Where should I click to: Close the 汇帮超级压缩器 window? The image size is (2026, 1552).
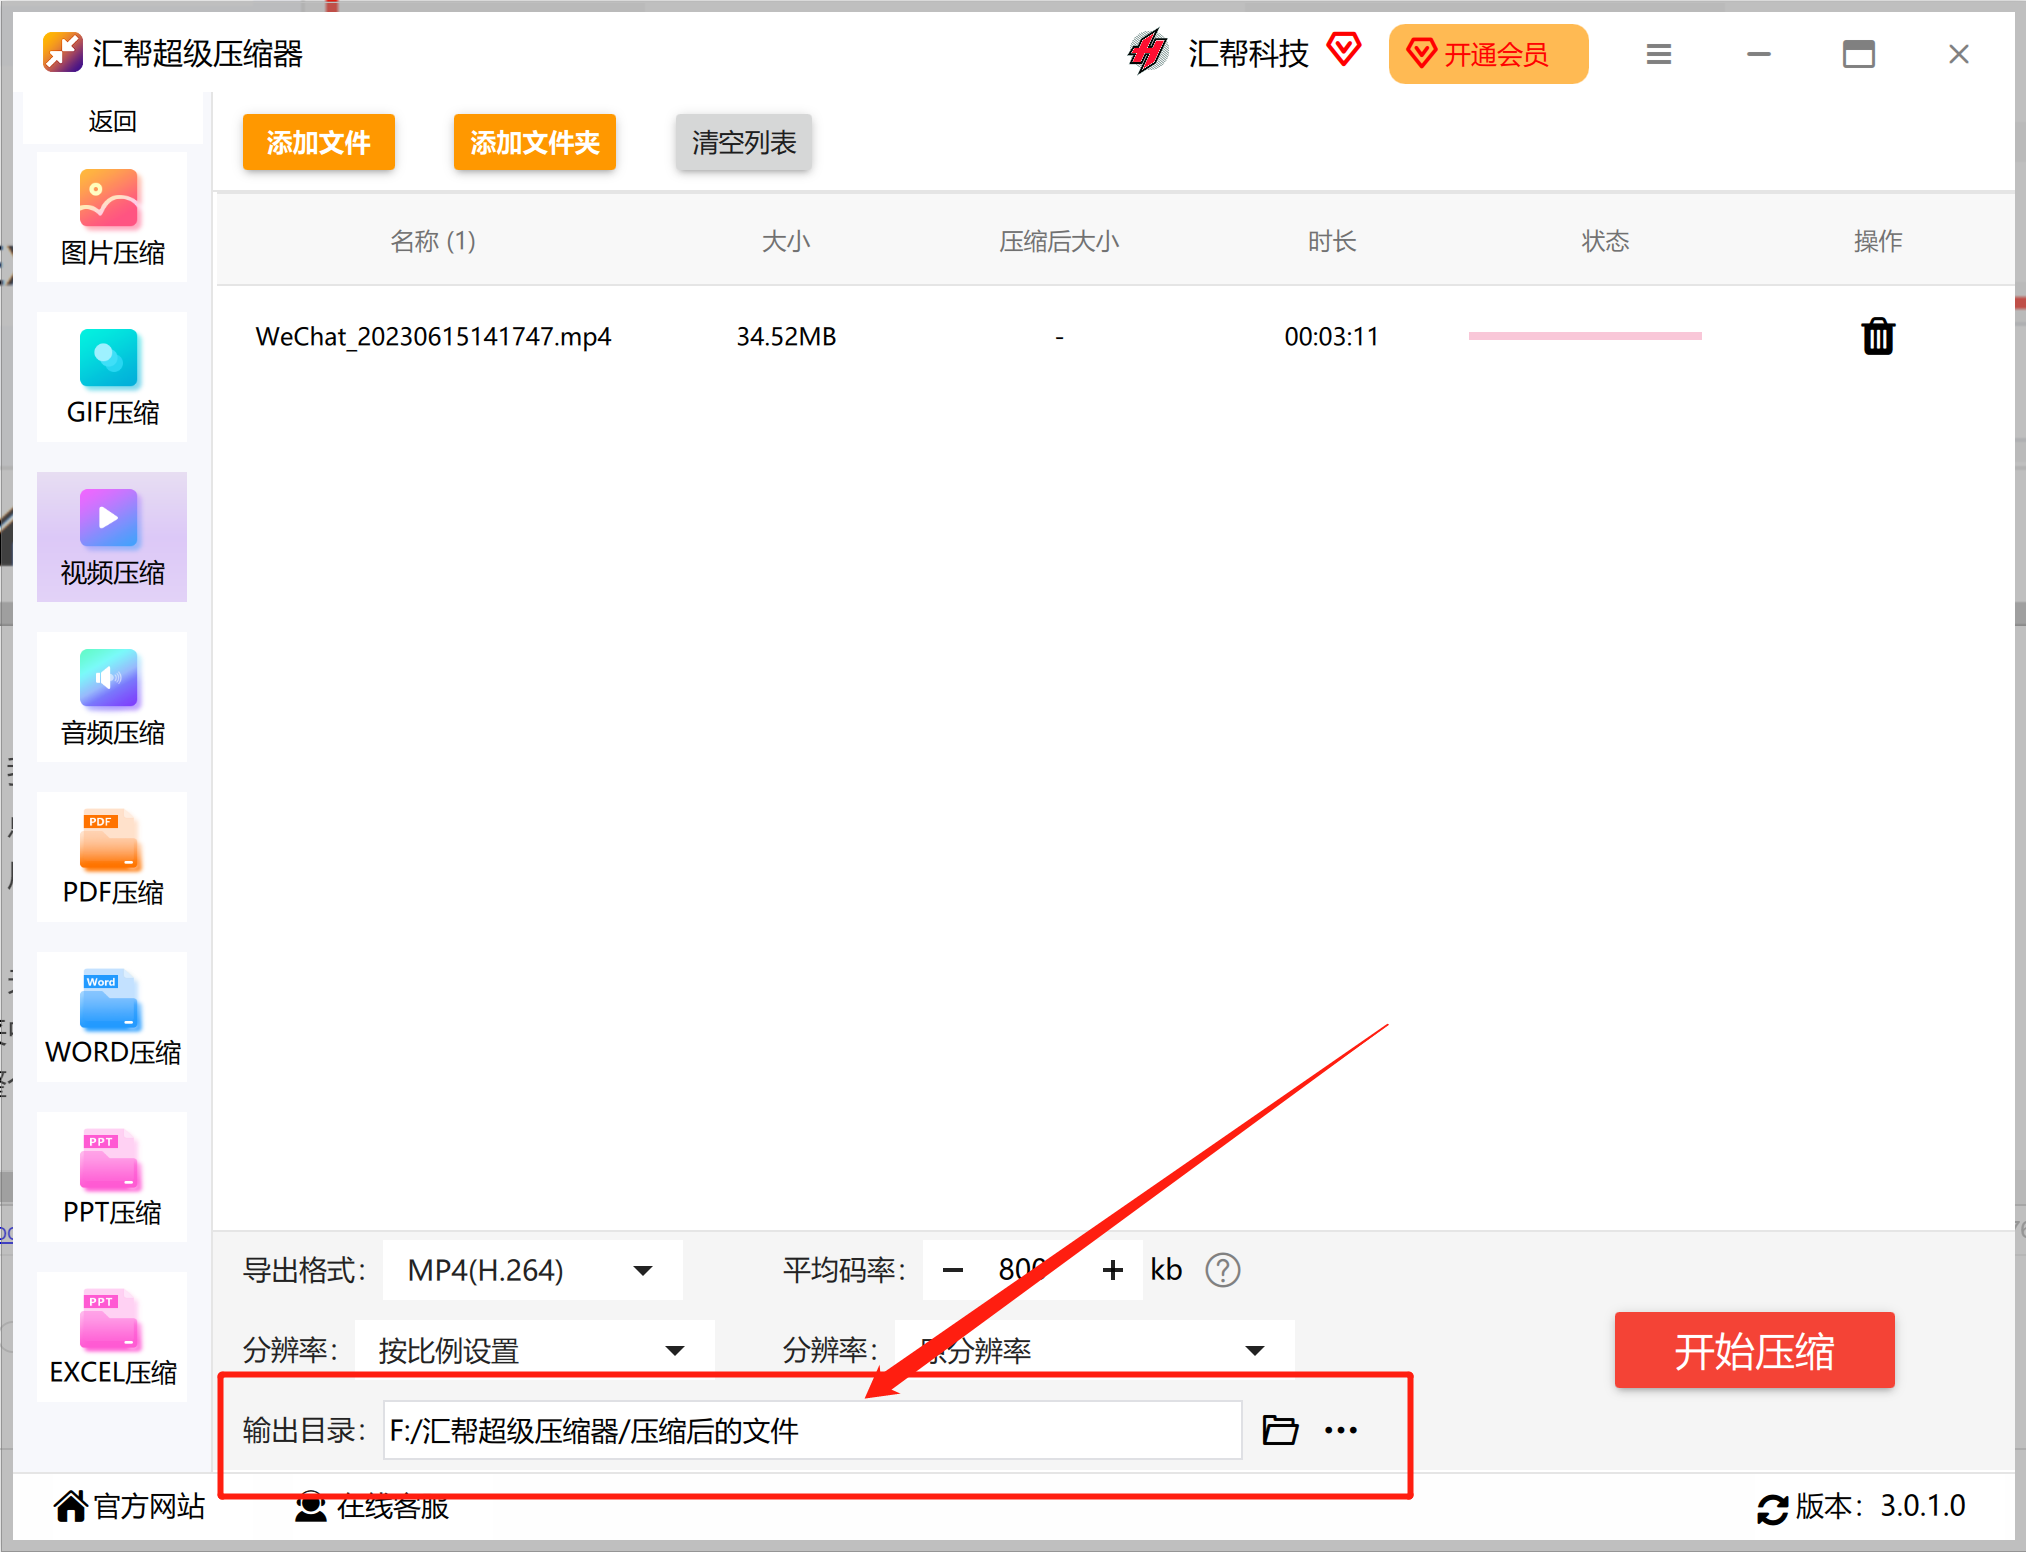tap(1959, 54)
